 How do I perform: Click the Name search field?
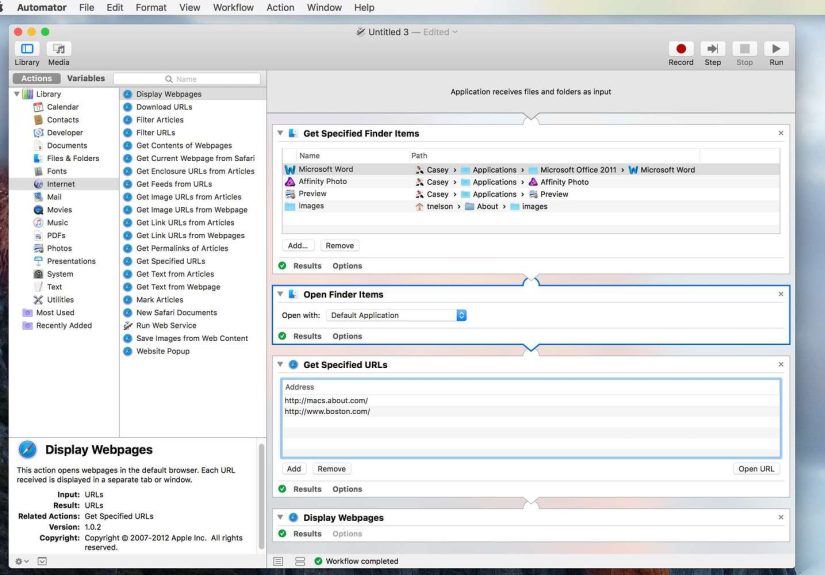(x=187, y=79)
